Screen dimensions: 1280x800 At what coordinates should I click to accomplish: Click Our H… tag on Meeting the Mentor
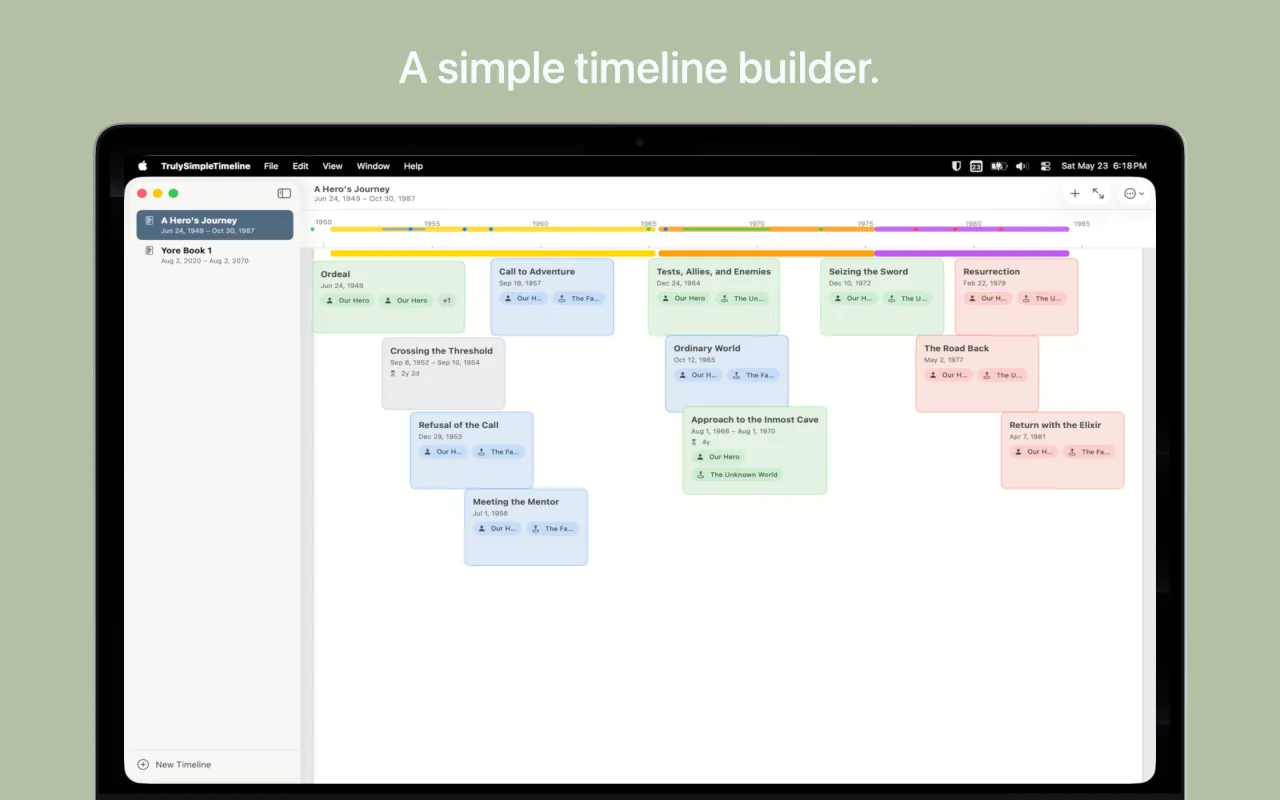tap(497, 528)
